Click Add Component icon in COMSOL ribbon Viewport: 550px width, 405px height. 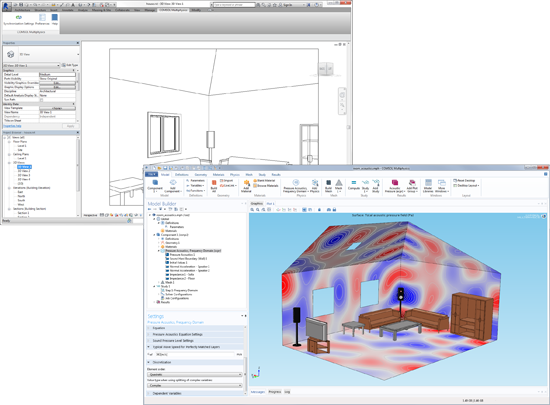pos(173,183)
